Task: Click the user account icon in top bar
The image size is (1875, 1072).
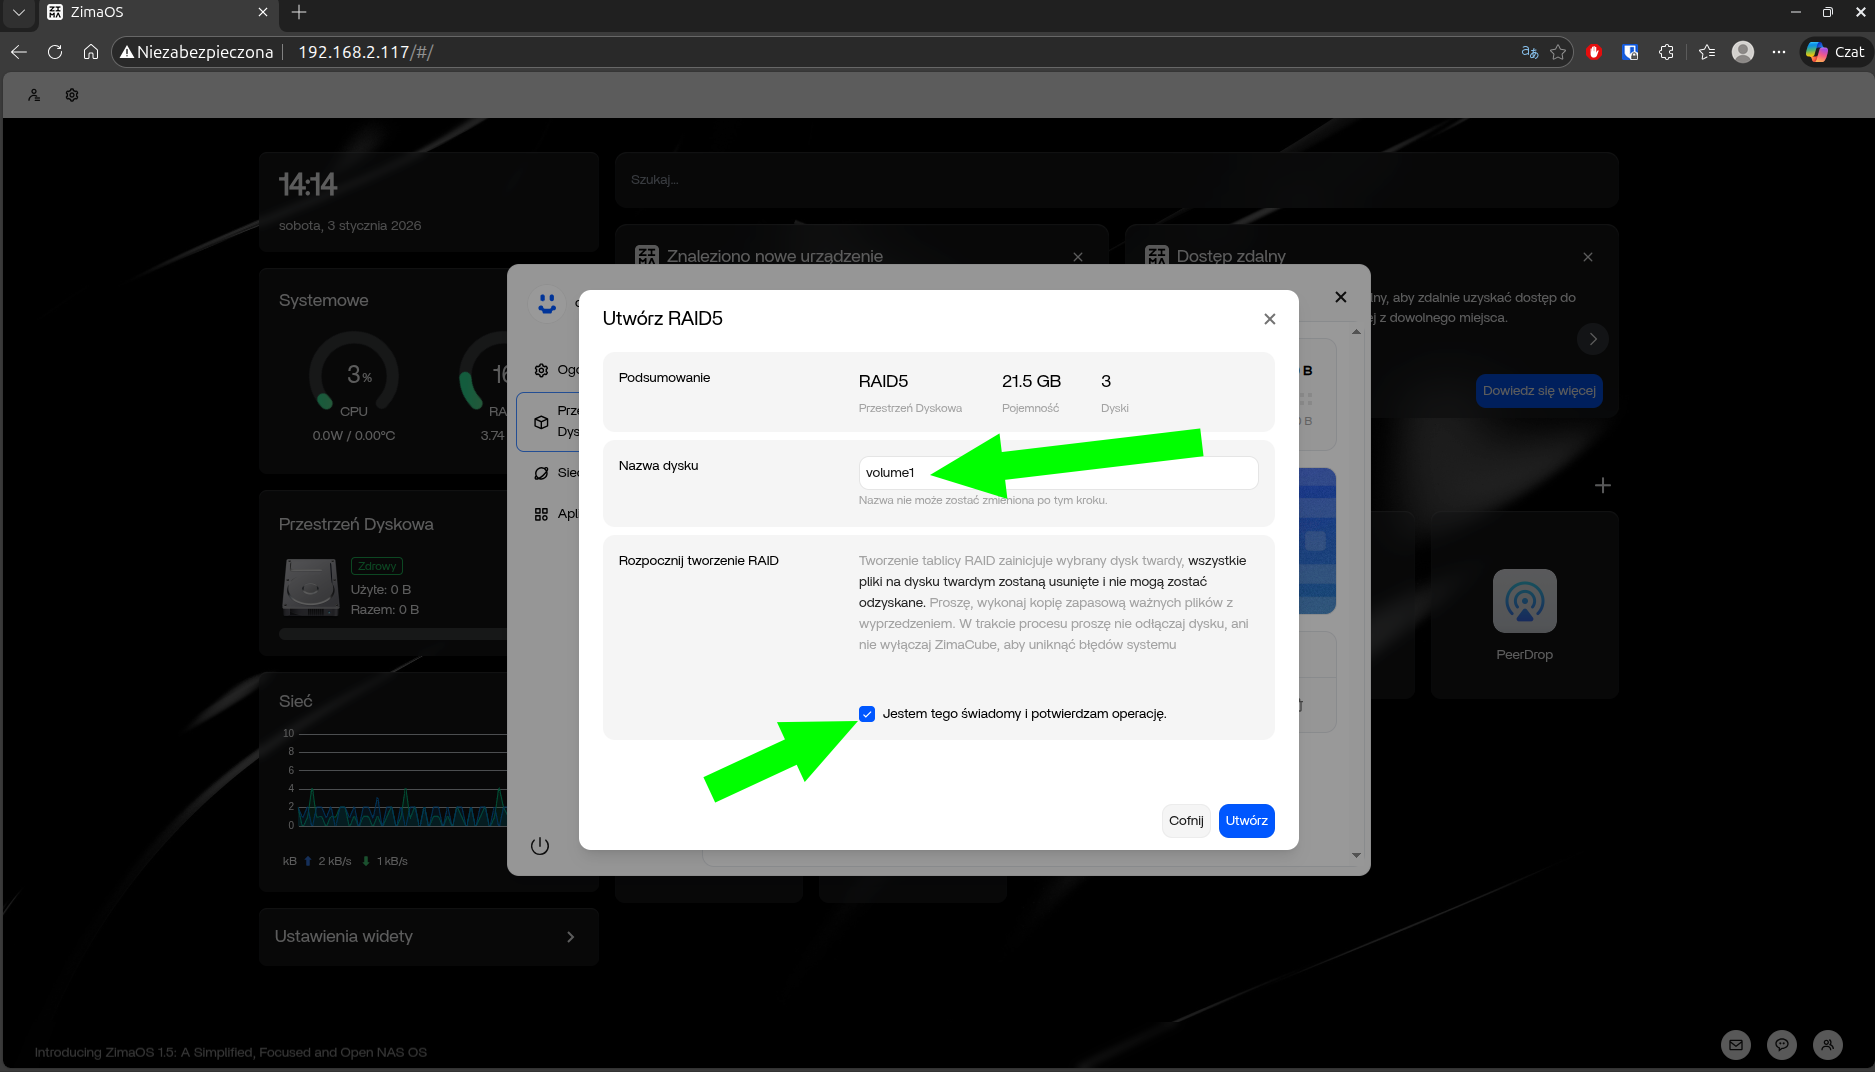Action: (34, 95)
